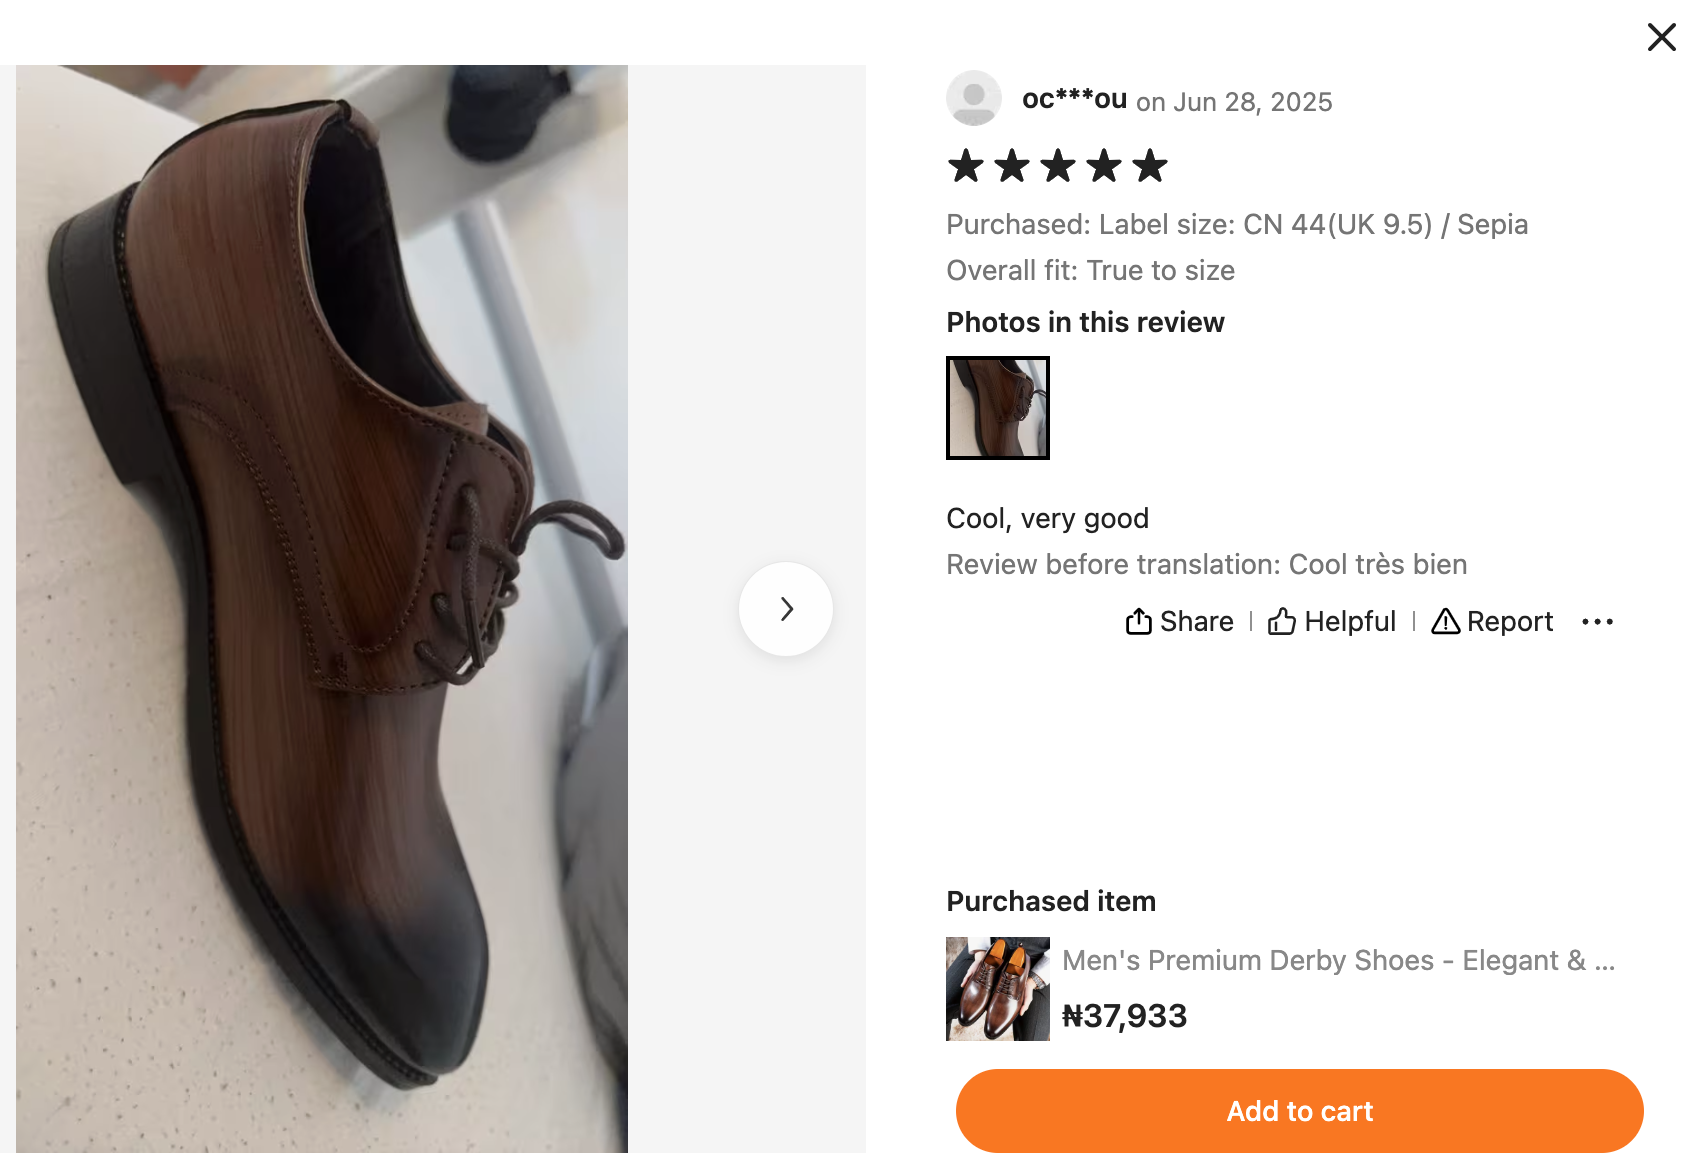The width and height of the screenshot is (1698, 1174).
Task: Open reviewer oc***ou's username
Action: click(1074, 99)
